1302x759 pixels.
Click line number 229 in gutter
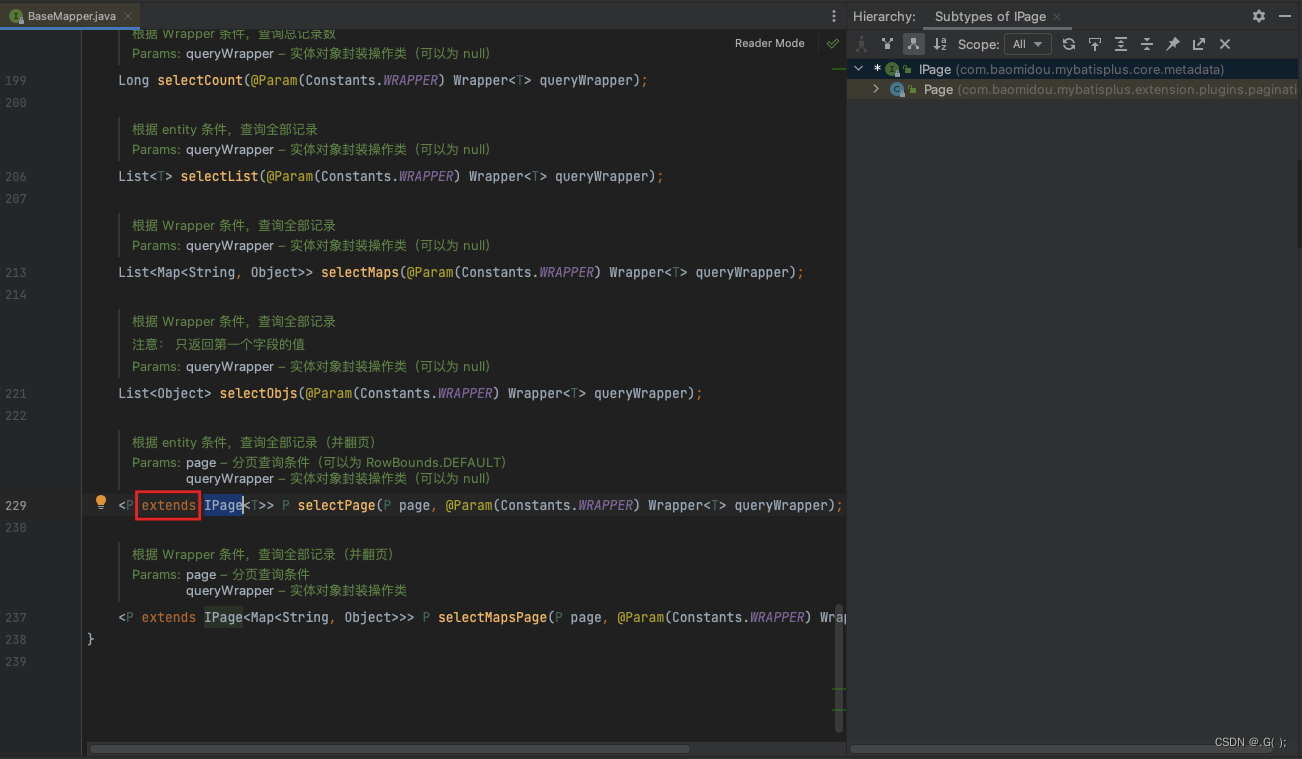(x=15, y=505)
